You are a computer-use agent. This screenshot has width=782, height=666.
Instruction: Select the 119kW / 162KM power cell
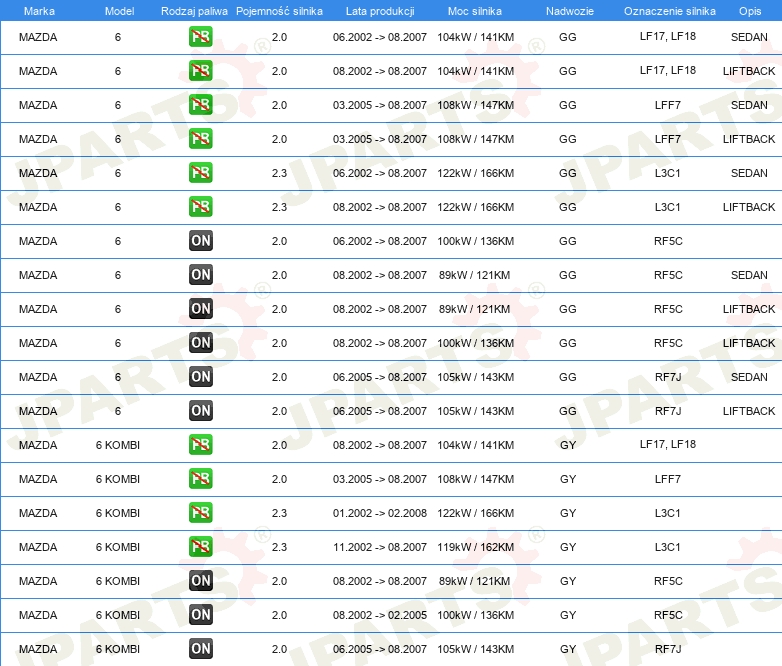coord(475,547)
